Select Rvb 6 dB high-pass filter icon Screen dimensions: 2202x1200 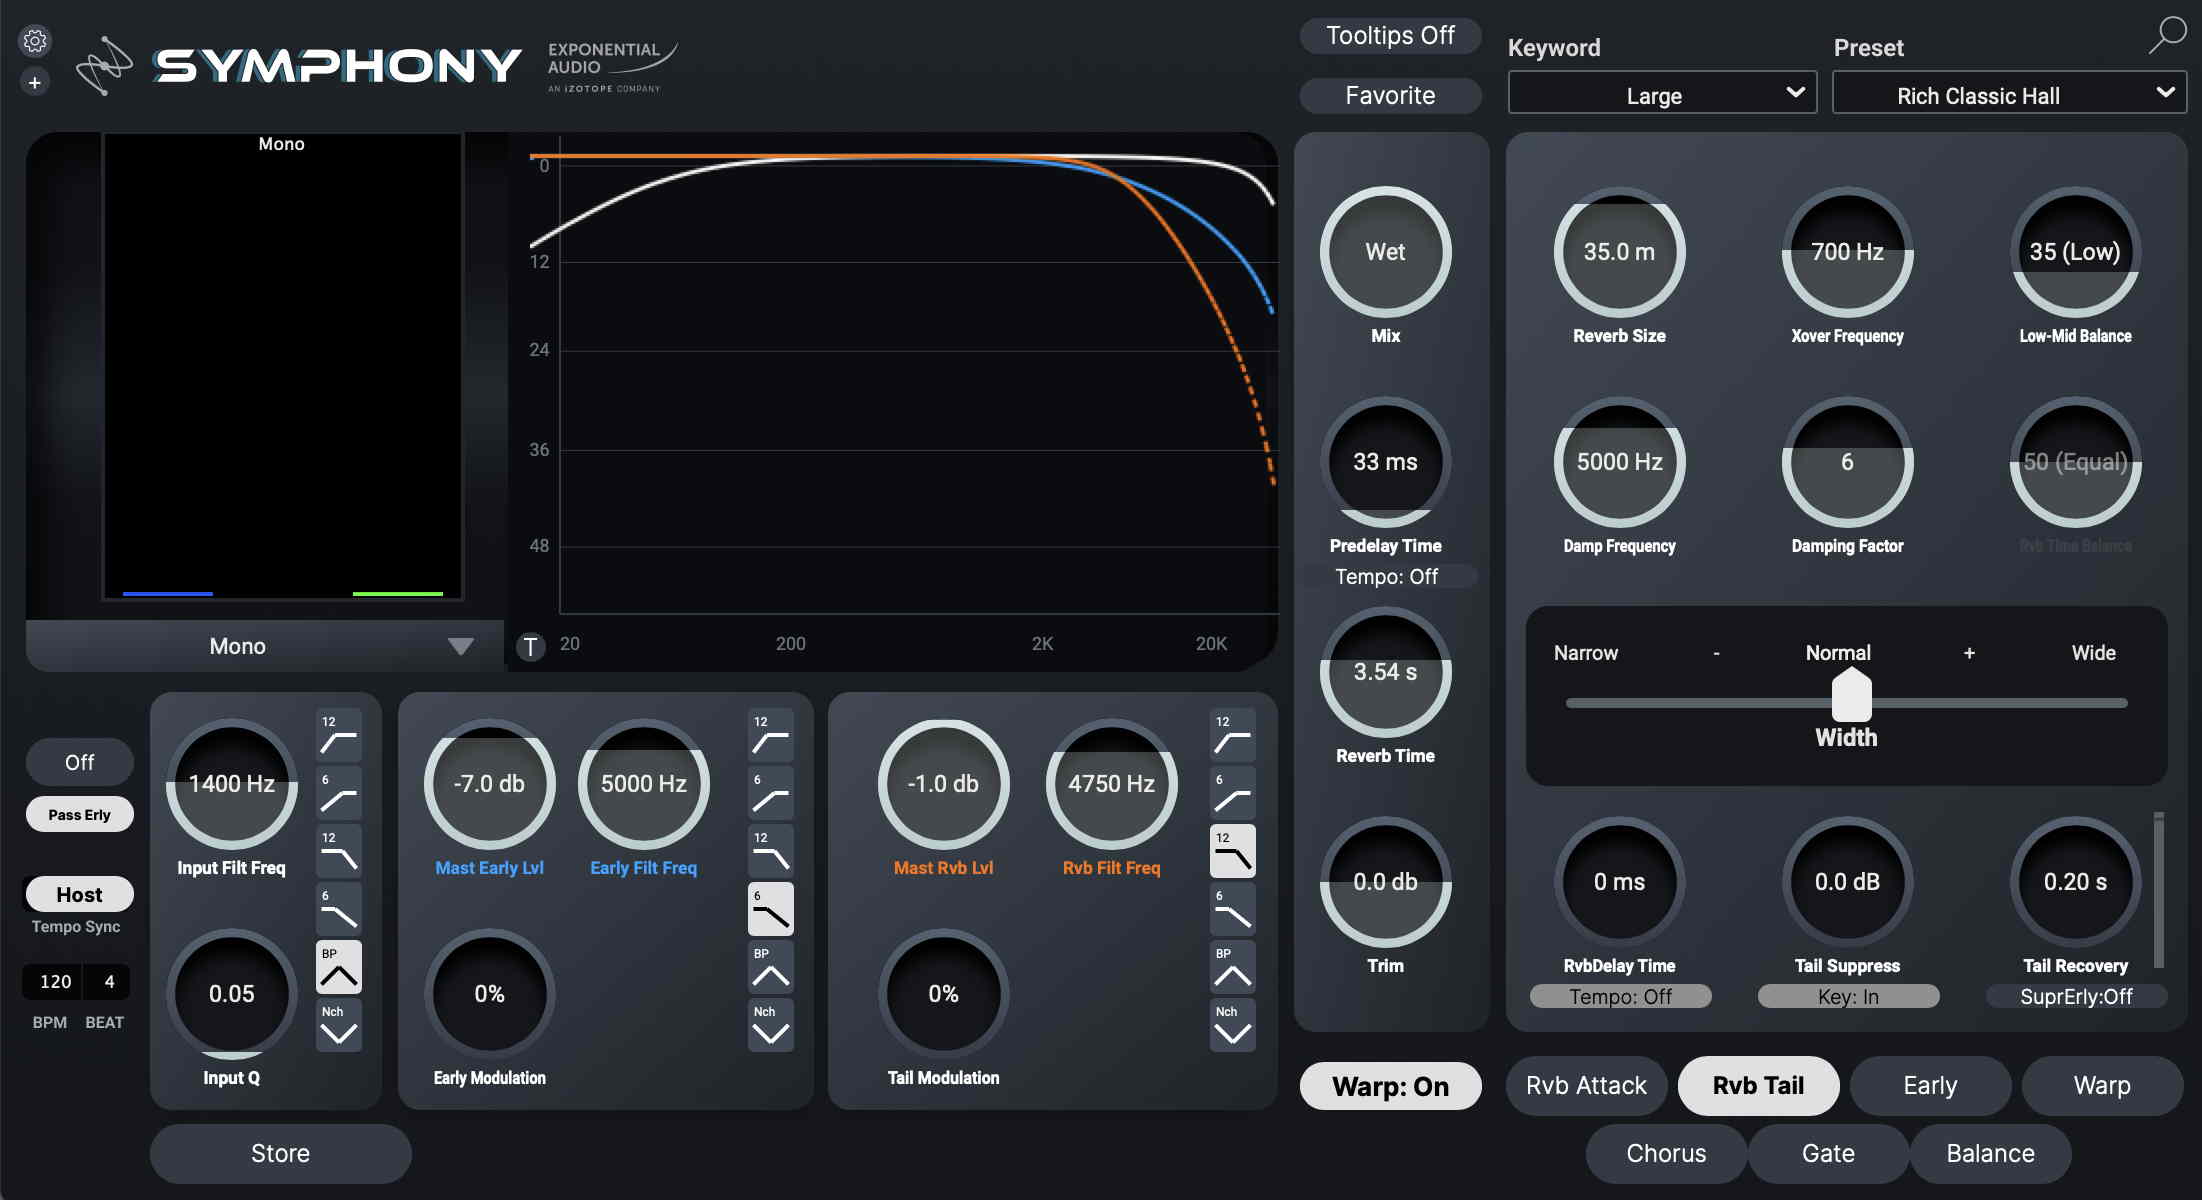[x=1233, y=793]
